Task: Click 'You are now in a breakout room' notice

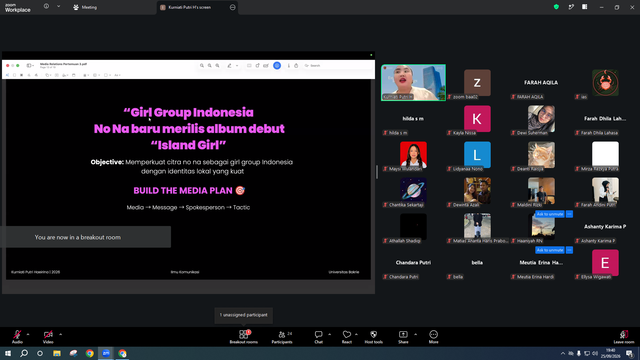Action: (85, 237)
